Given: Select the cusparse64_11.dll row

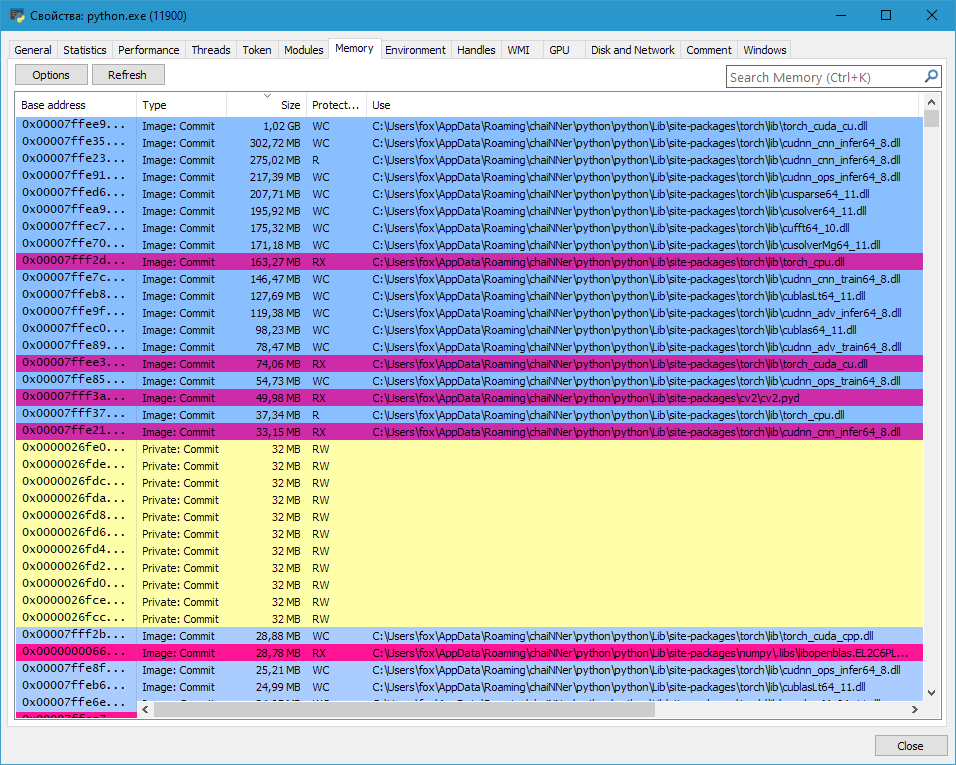Looking at the screenshot, I should coord(469,194).
